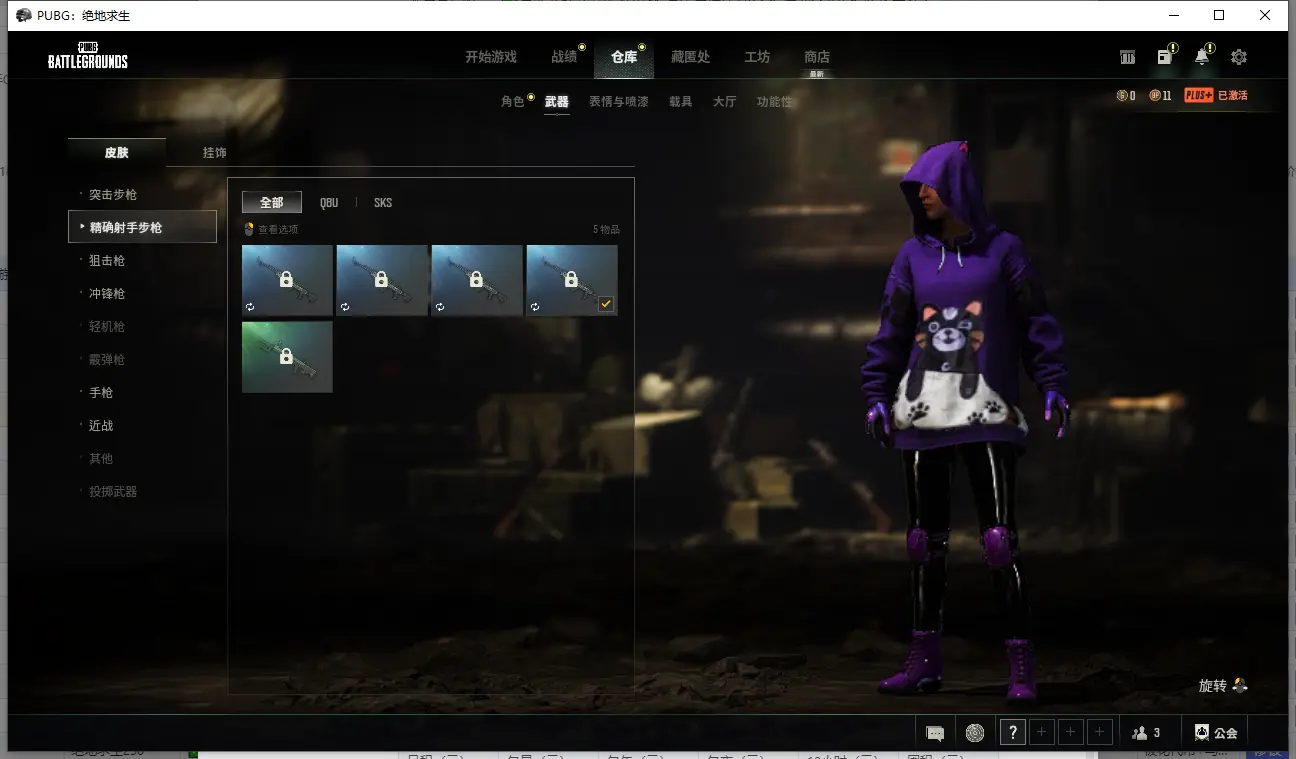Click the question mark squad slot
This screenshot has width=1296, height=759.
(x=1013, y=733)
